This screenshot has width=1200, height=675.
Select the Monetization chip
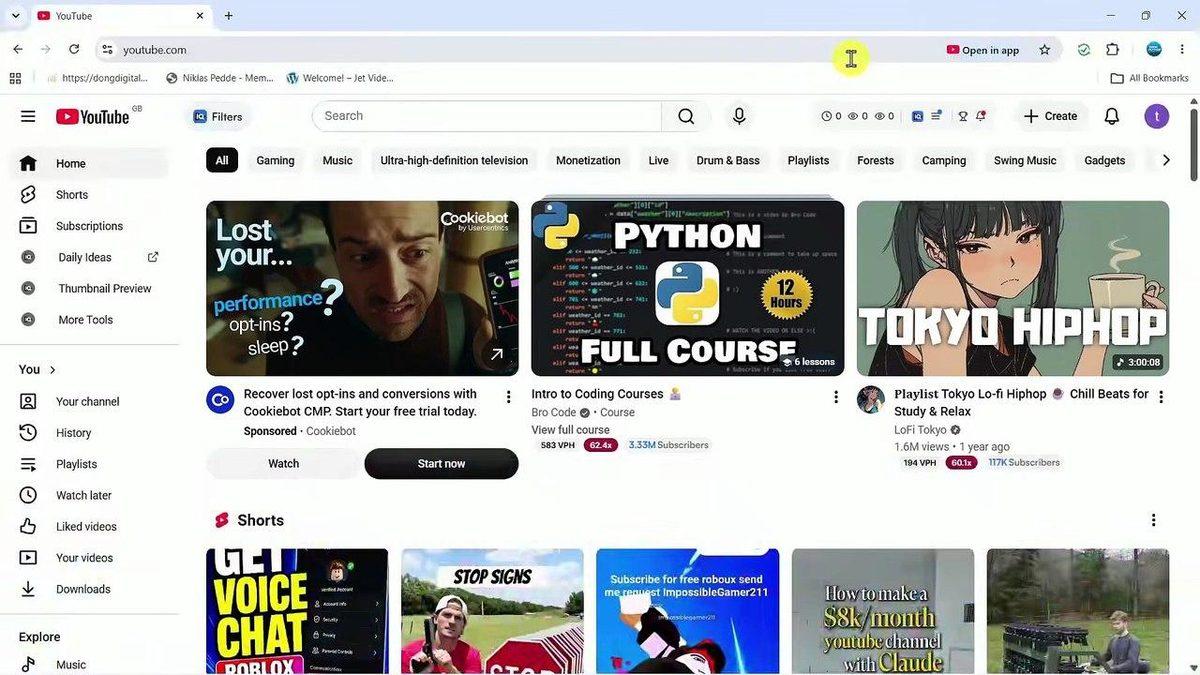[588, 160]
